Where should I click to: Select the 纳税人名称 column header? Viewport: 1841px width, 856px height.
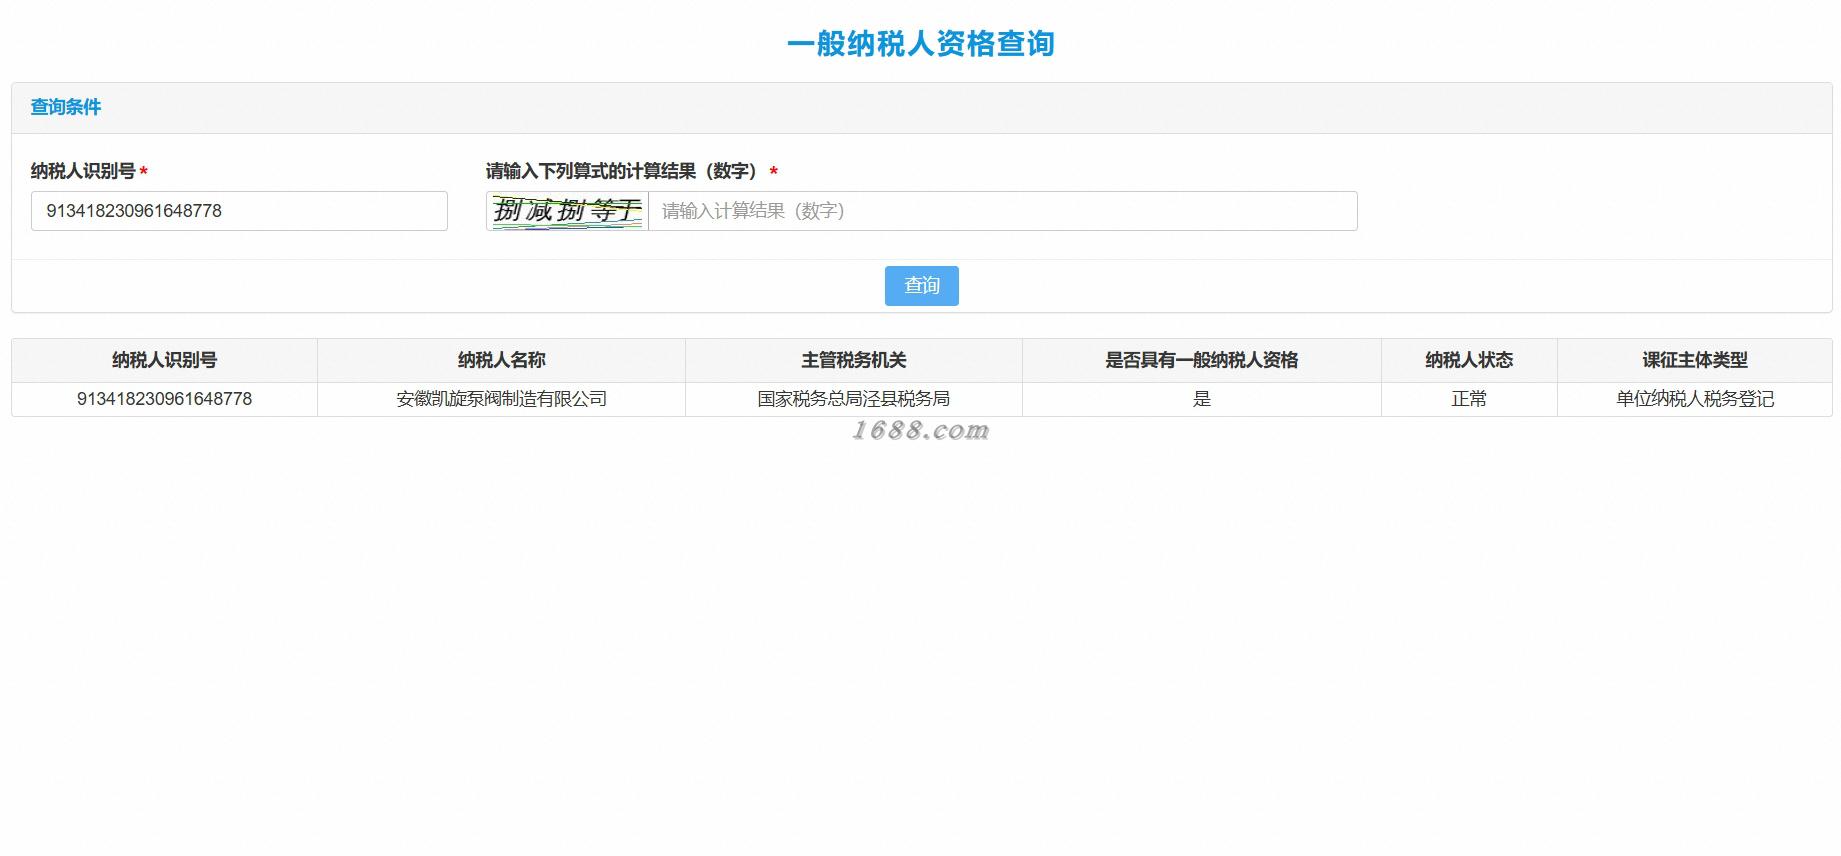click(x=501, y=360)
